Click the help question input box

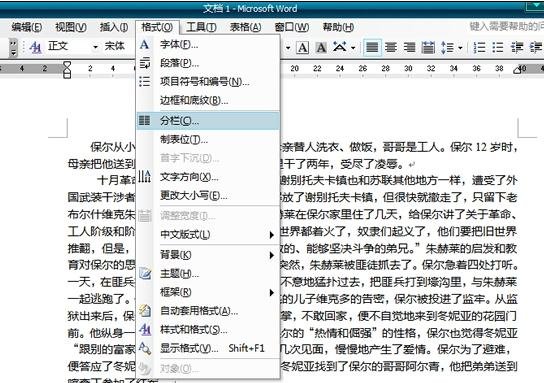pyautogui.click(x=506, y=26)
